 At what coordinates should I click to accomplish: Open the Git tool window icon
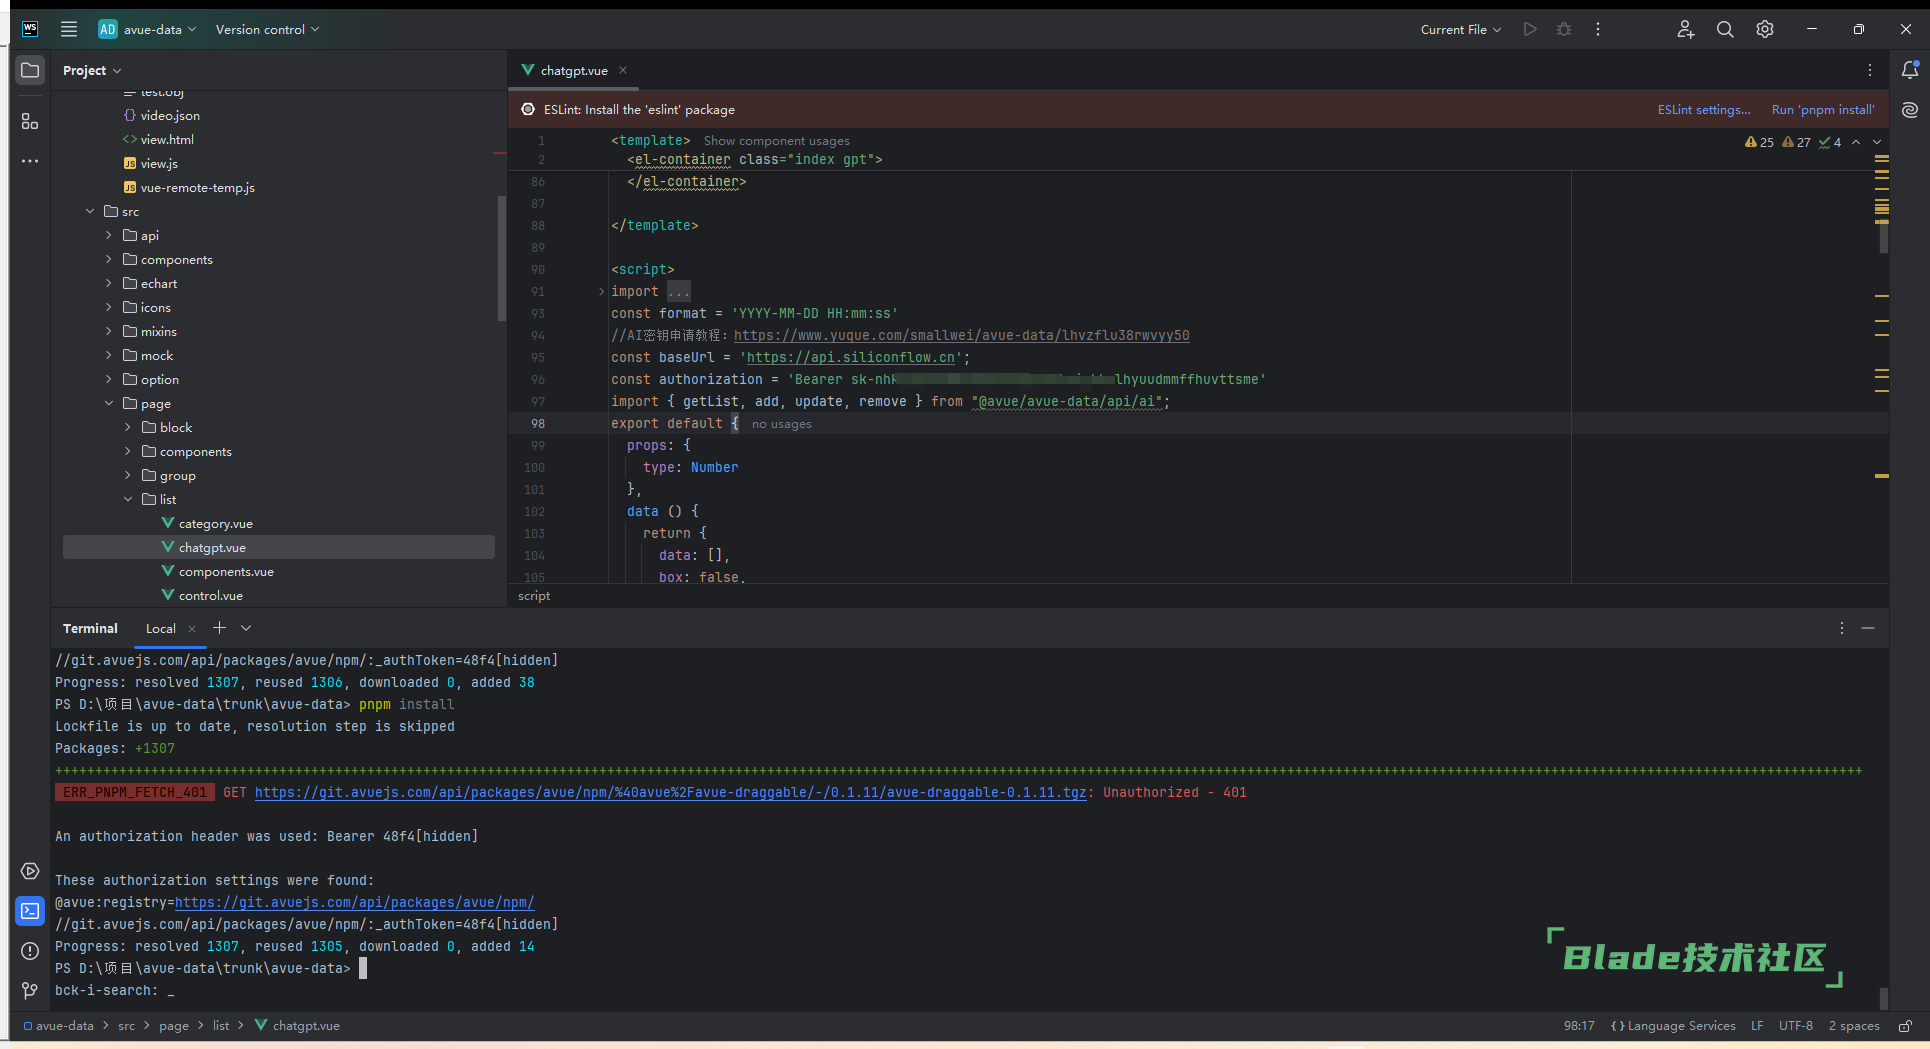30,990
